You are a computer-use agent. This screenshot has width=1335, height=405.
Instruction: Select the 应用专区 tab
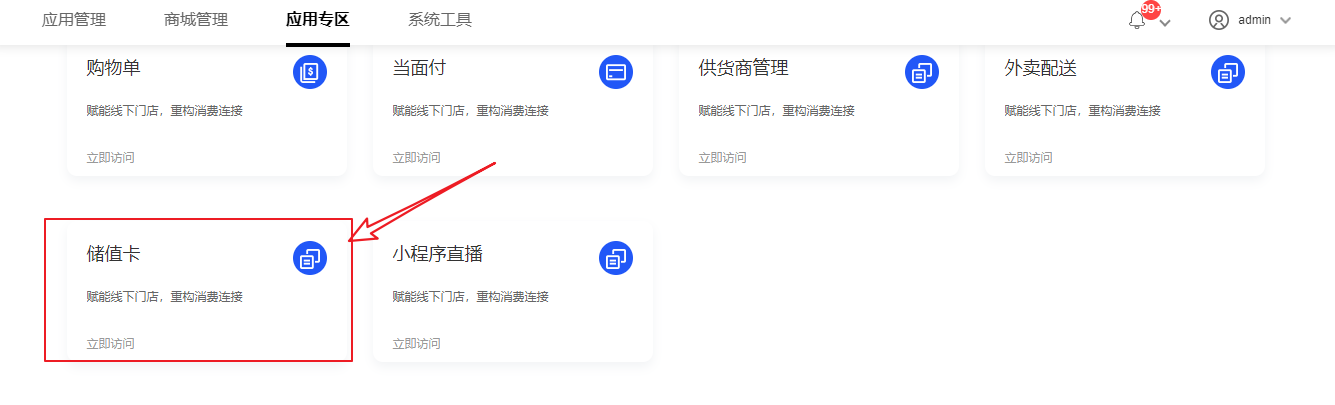pos(318,20)
